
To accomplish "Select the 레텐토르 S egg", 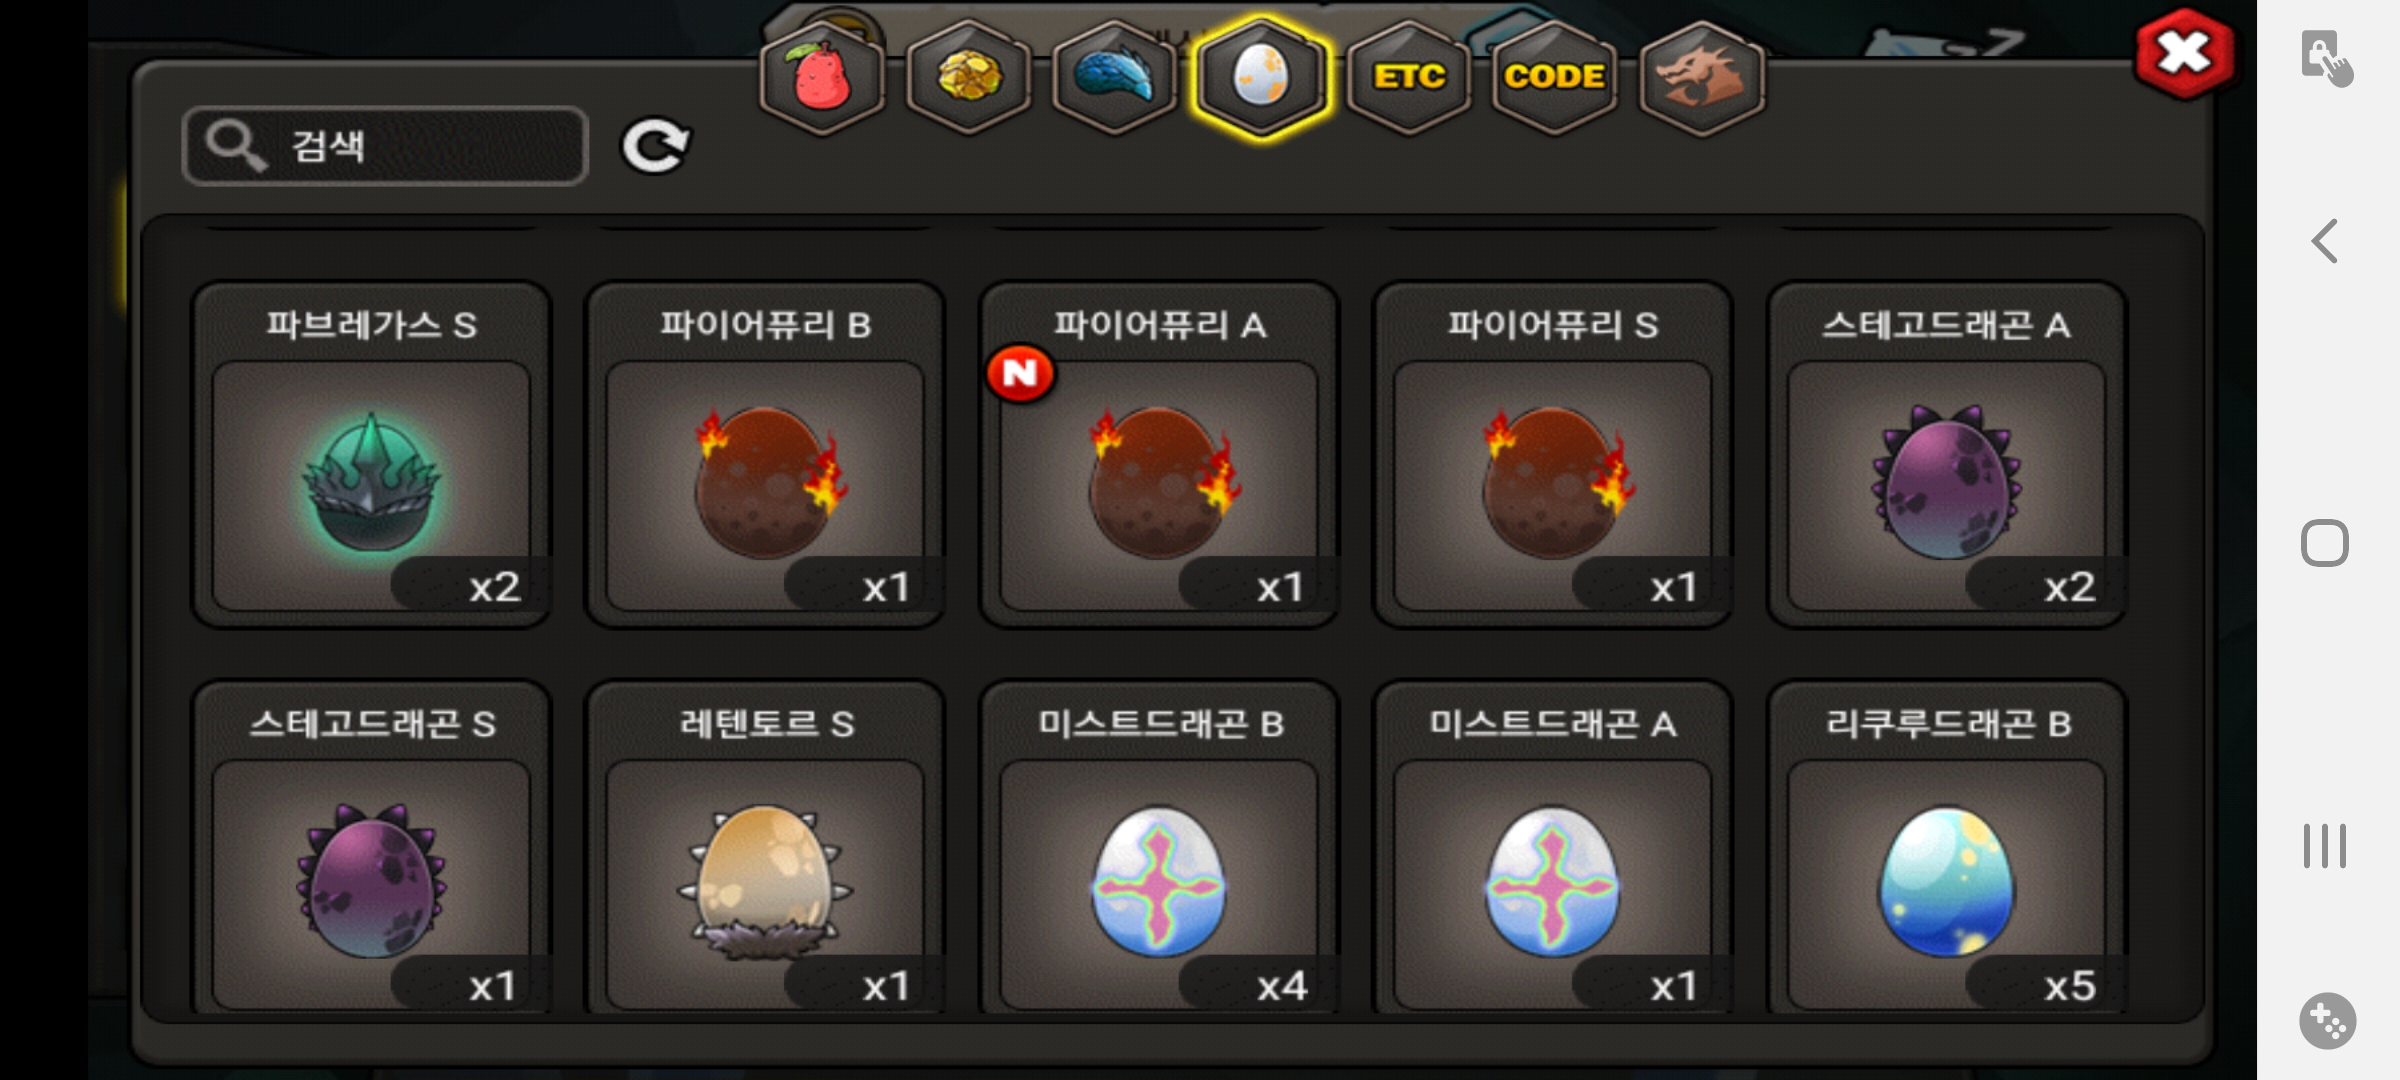I will click(x=765, y=848).
